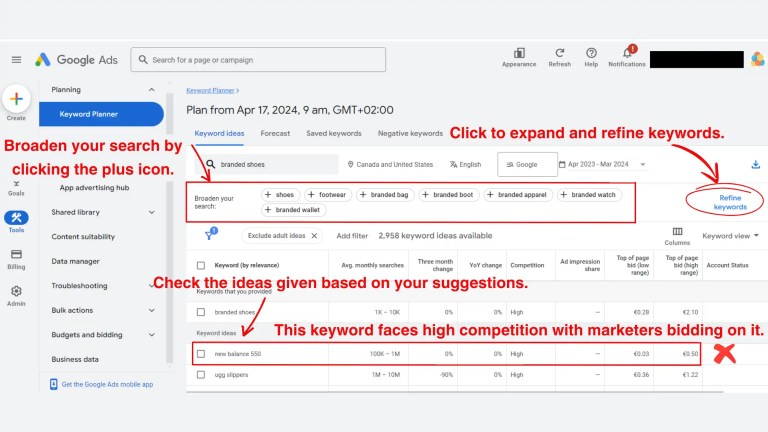
Task: Sort by YoY change column header
Action: tap(485, 265)
